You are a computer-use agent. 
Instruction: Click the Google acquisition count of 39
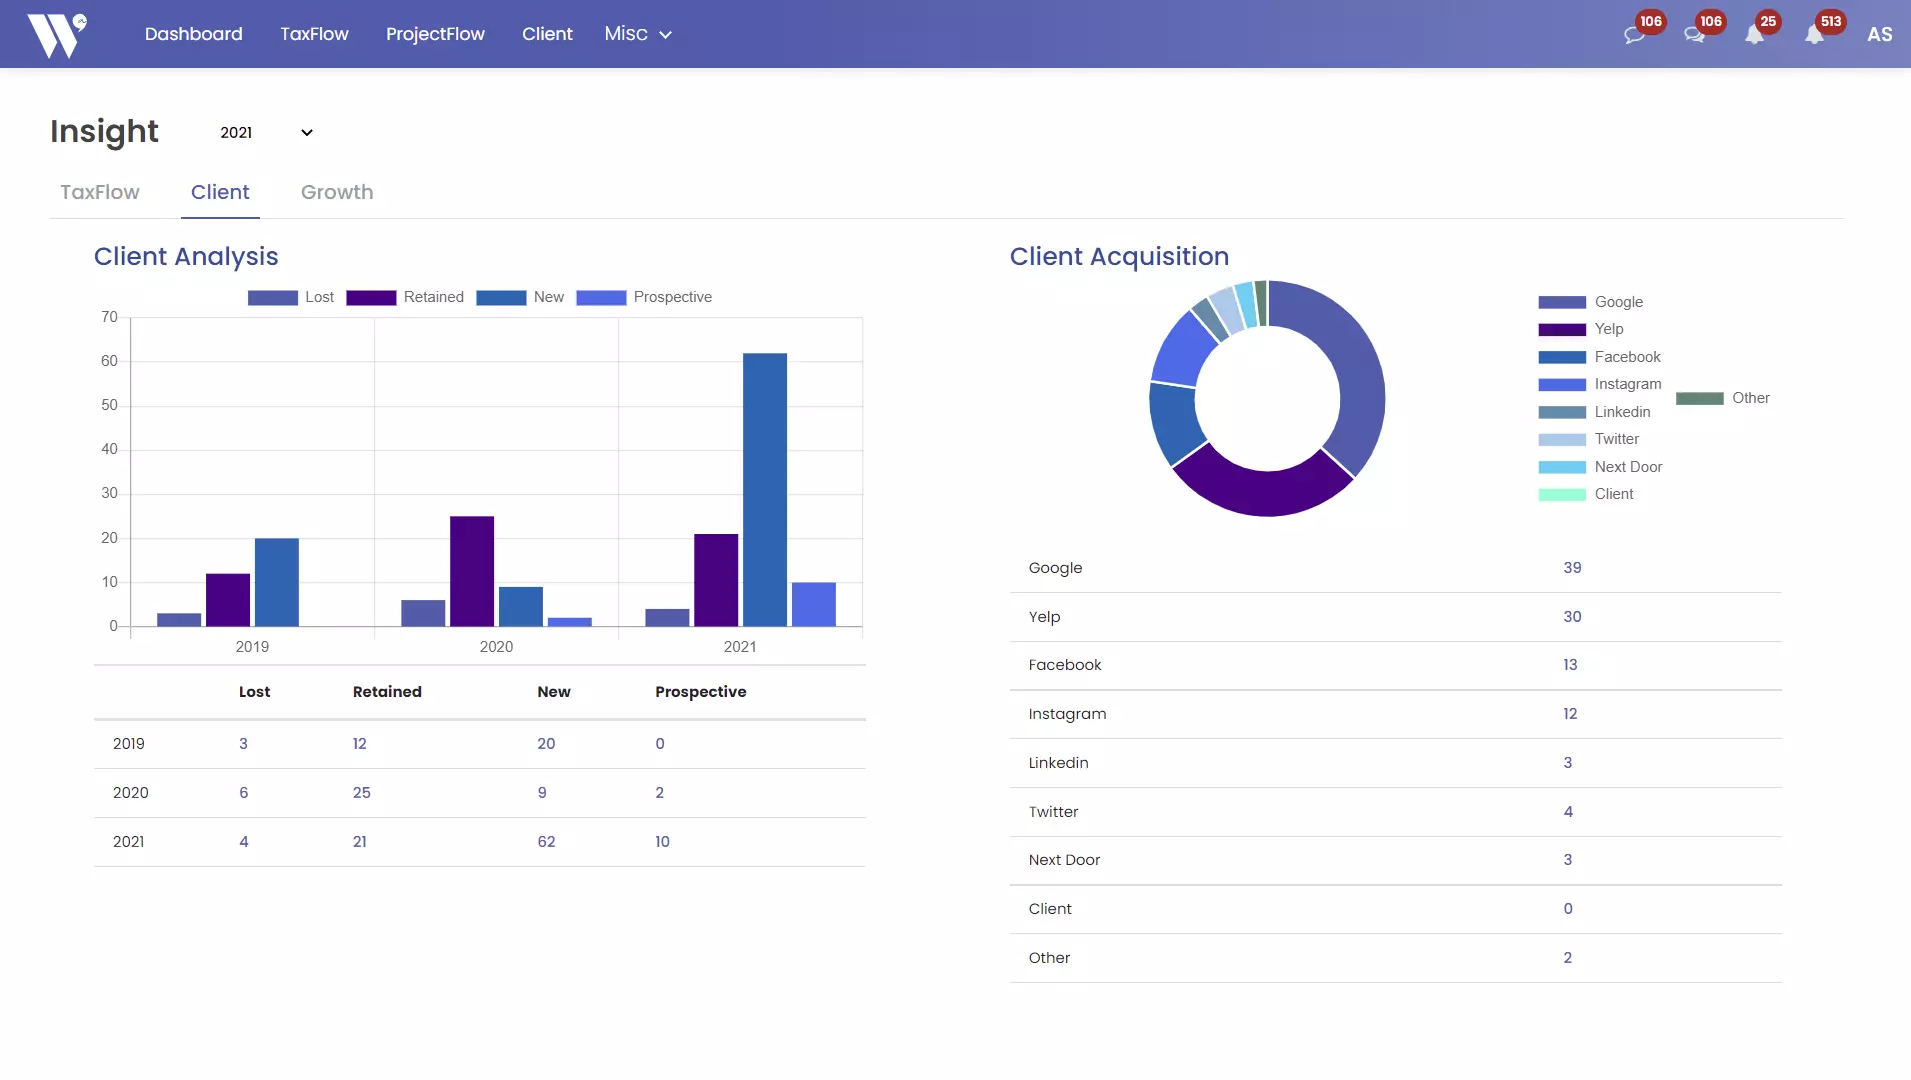click(1571, 567)
